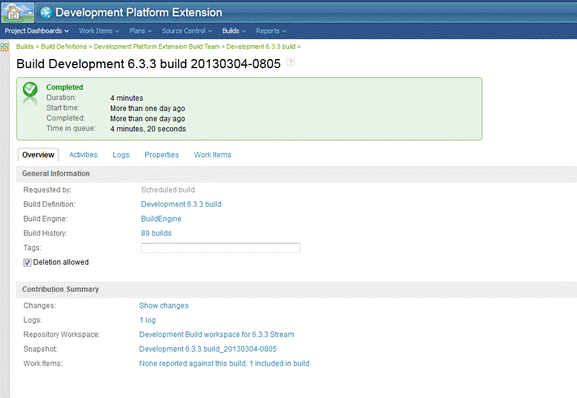View the 89 builds history link
Image resolution: width=577 pixels, height=398 pixels.
[156, 233]
